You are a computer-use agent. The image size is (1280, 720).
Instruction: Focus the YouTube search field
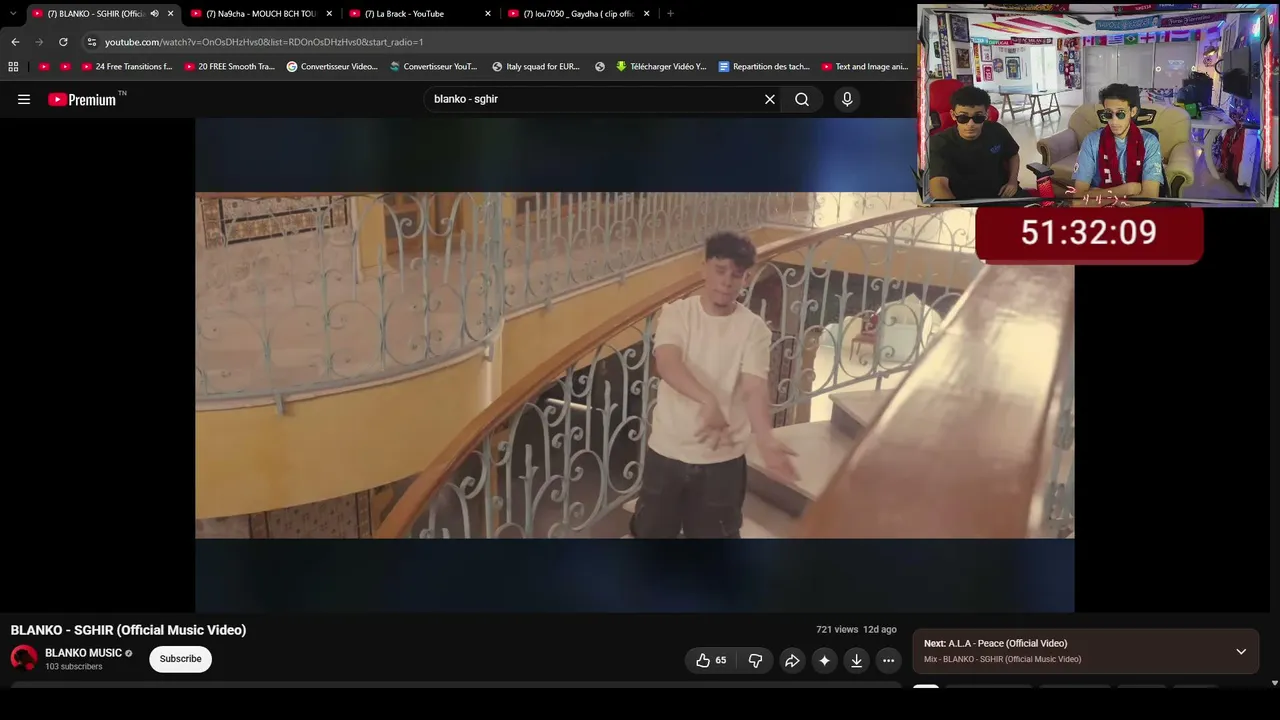click(x=595, y=99)
